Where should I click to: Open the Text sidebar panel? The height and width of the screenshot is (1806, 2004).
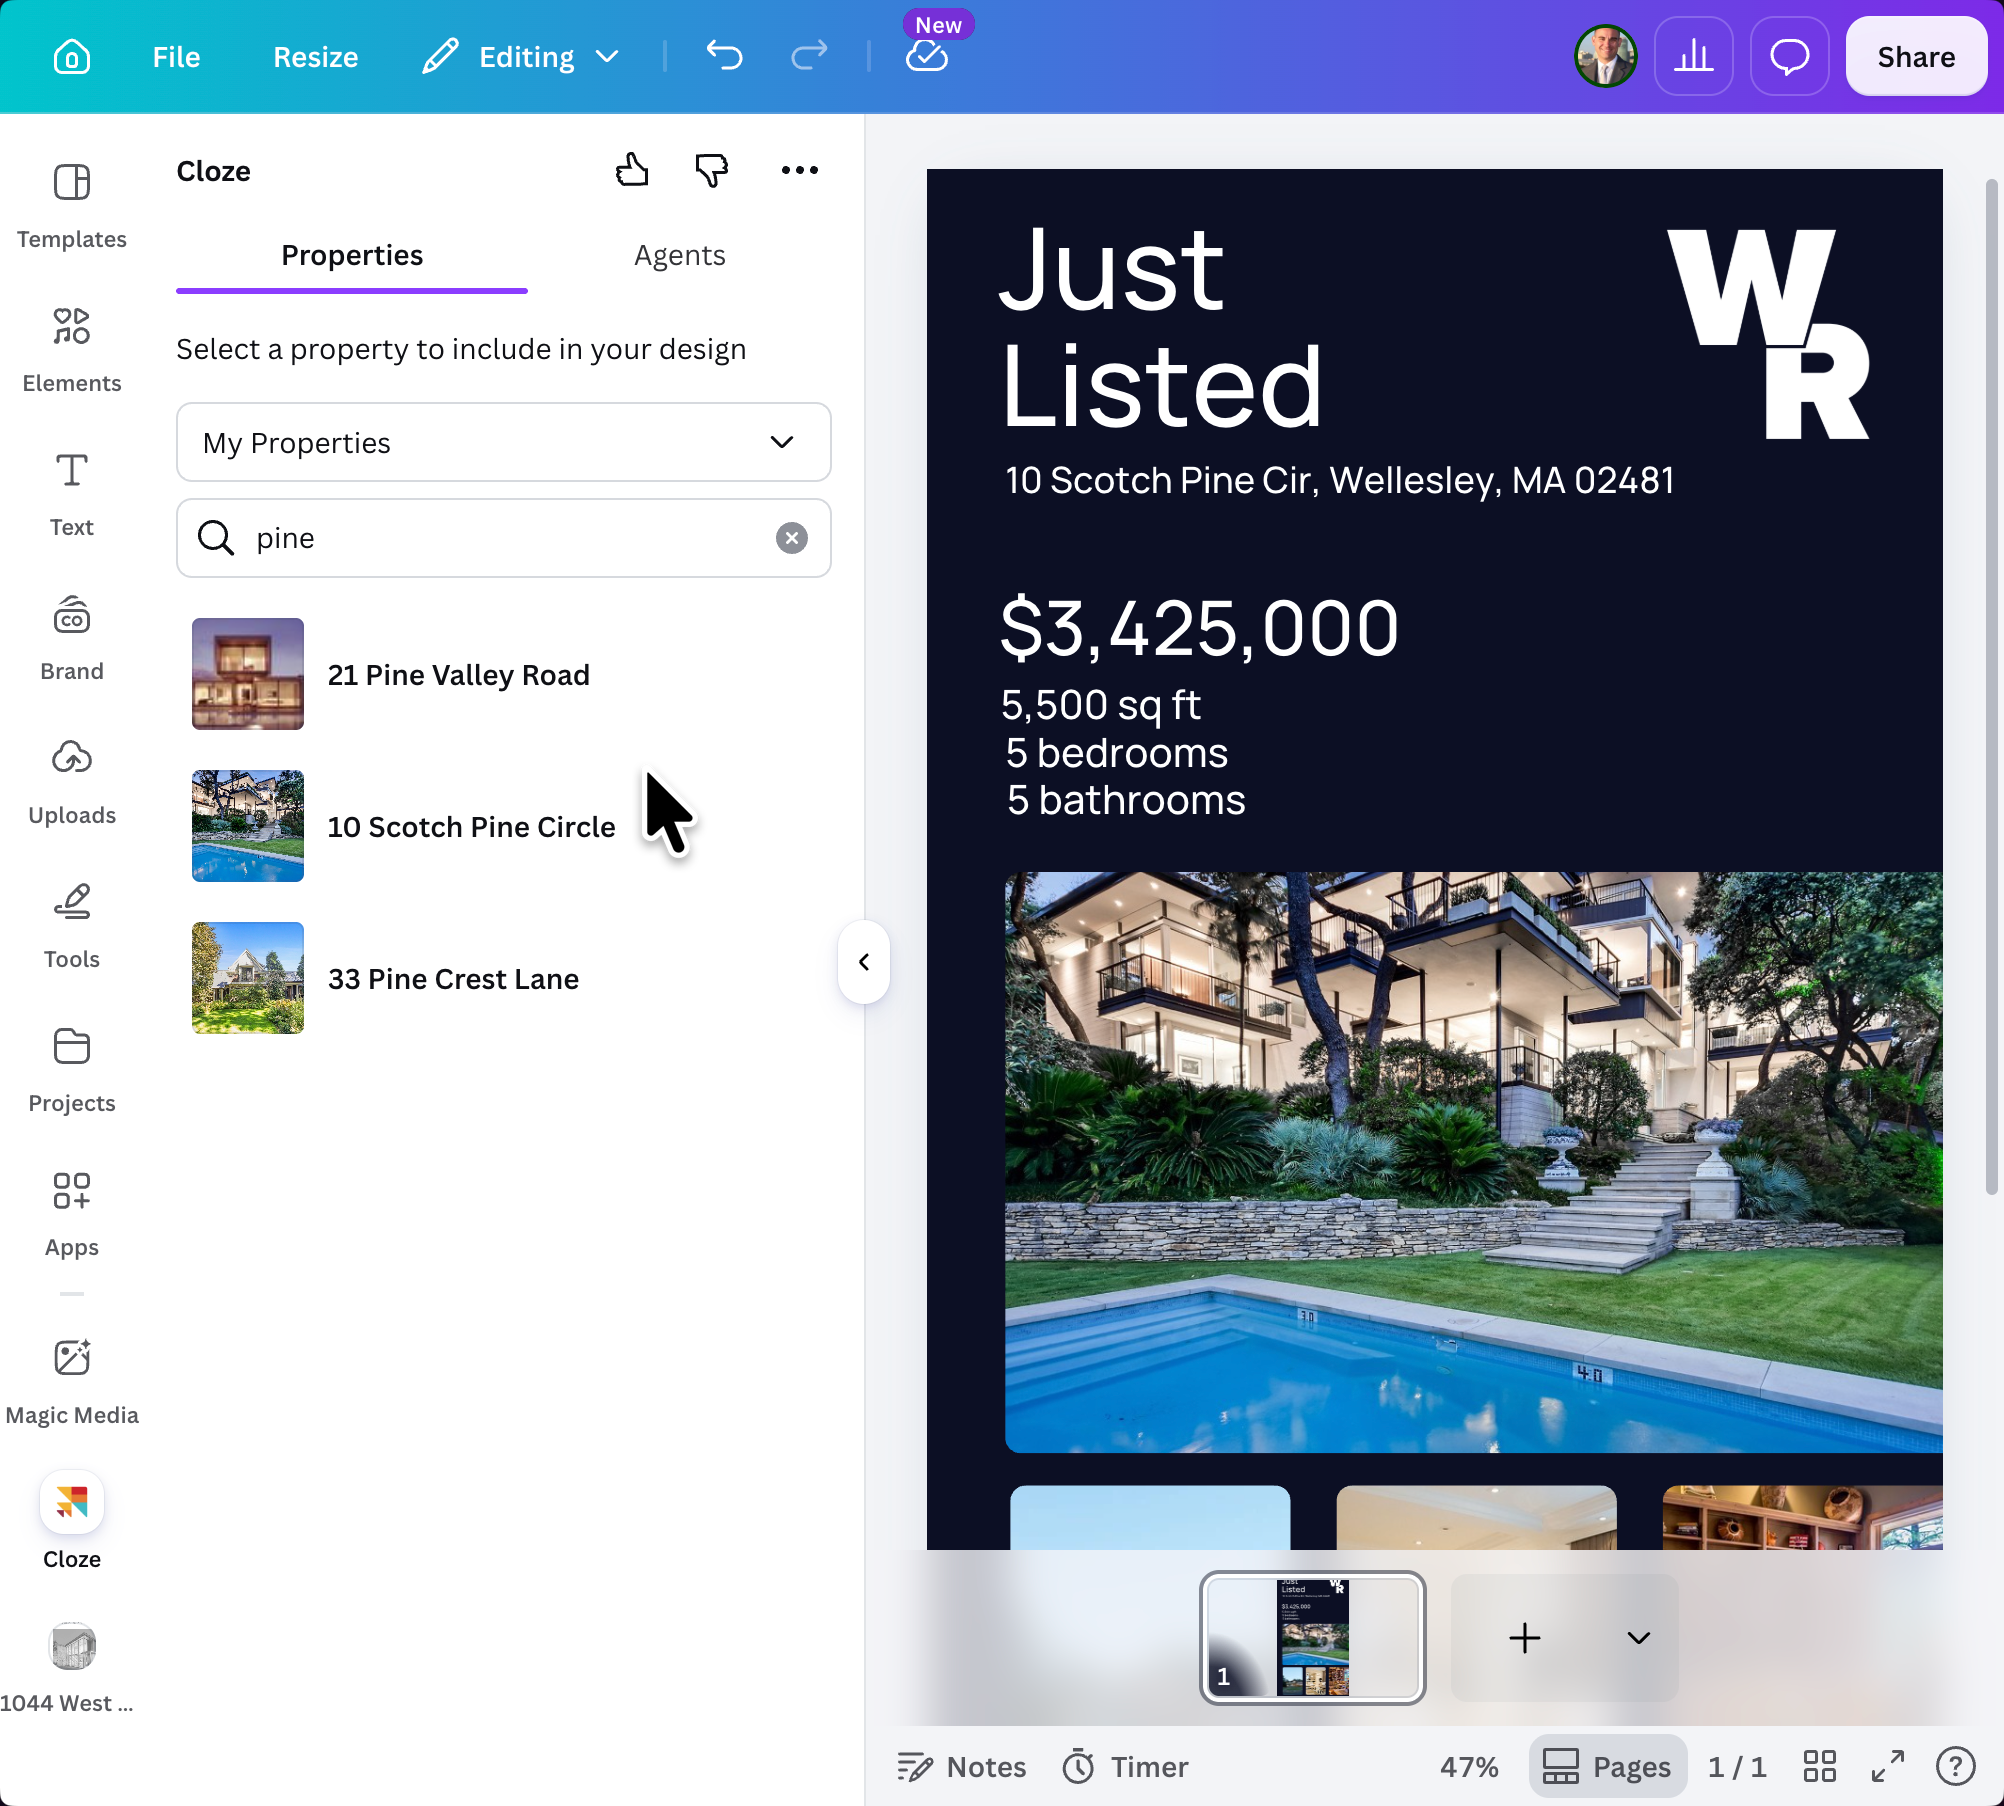tap(72, 494)
